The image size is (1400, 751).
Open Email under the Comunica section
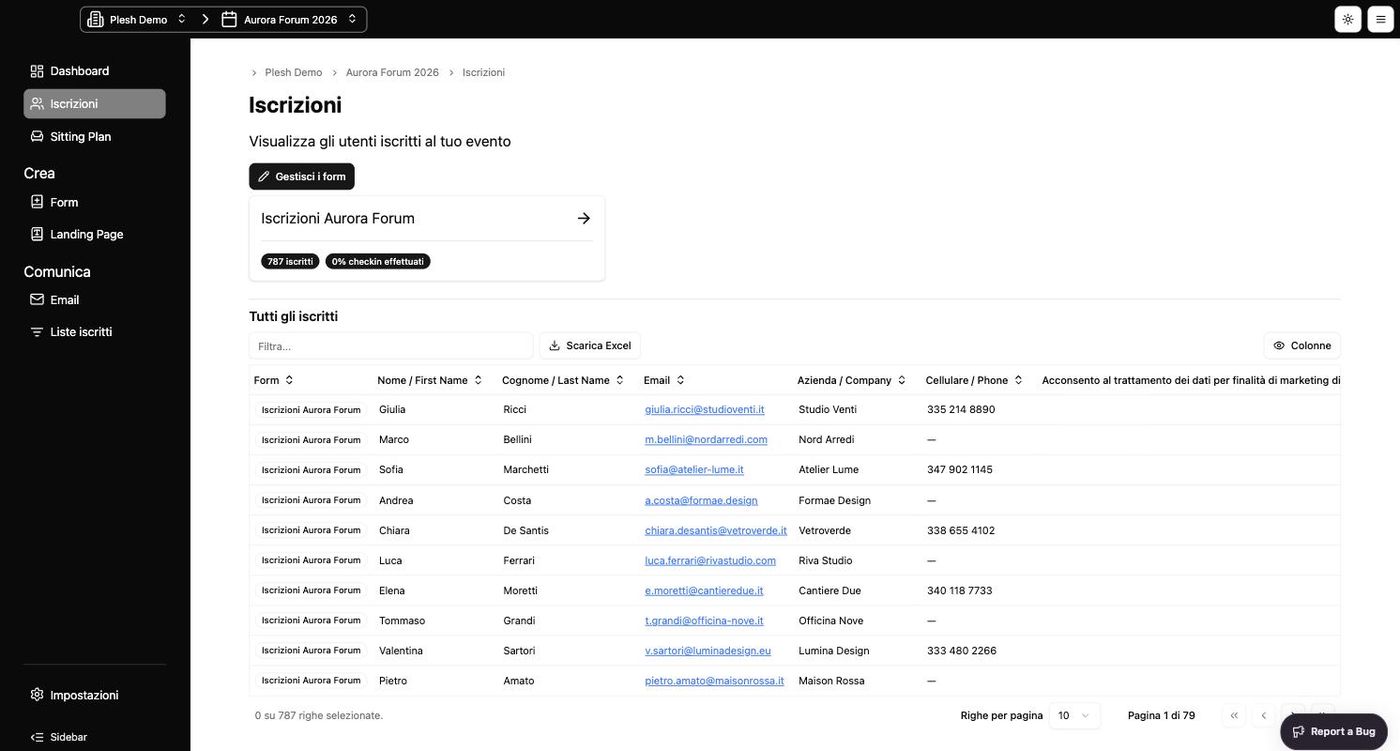click(x=94, y=300)
